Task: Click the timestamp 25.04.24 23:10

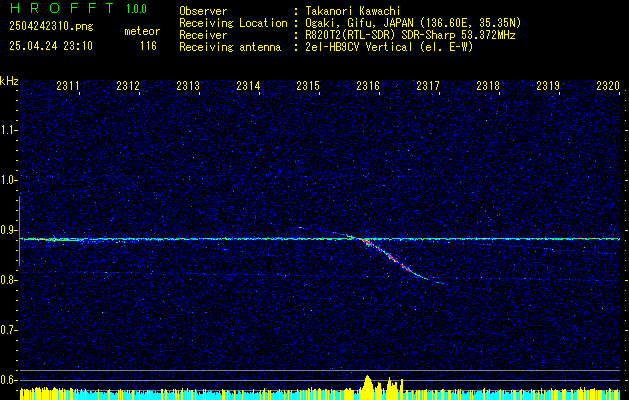Action: click(x=51, y=46)
